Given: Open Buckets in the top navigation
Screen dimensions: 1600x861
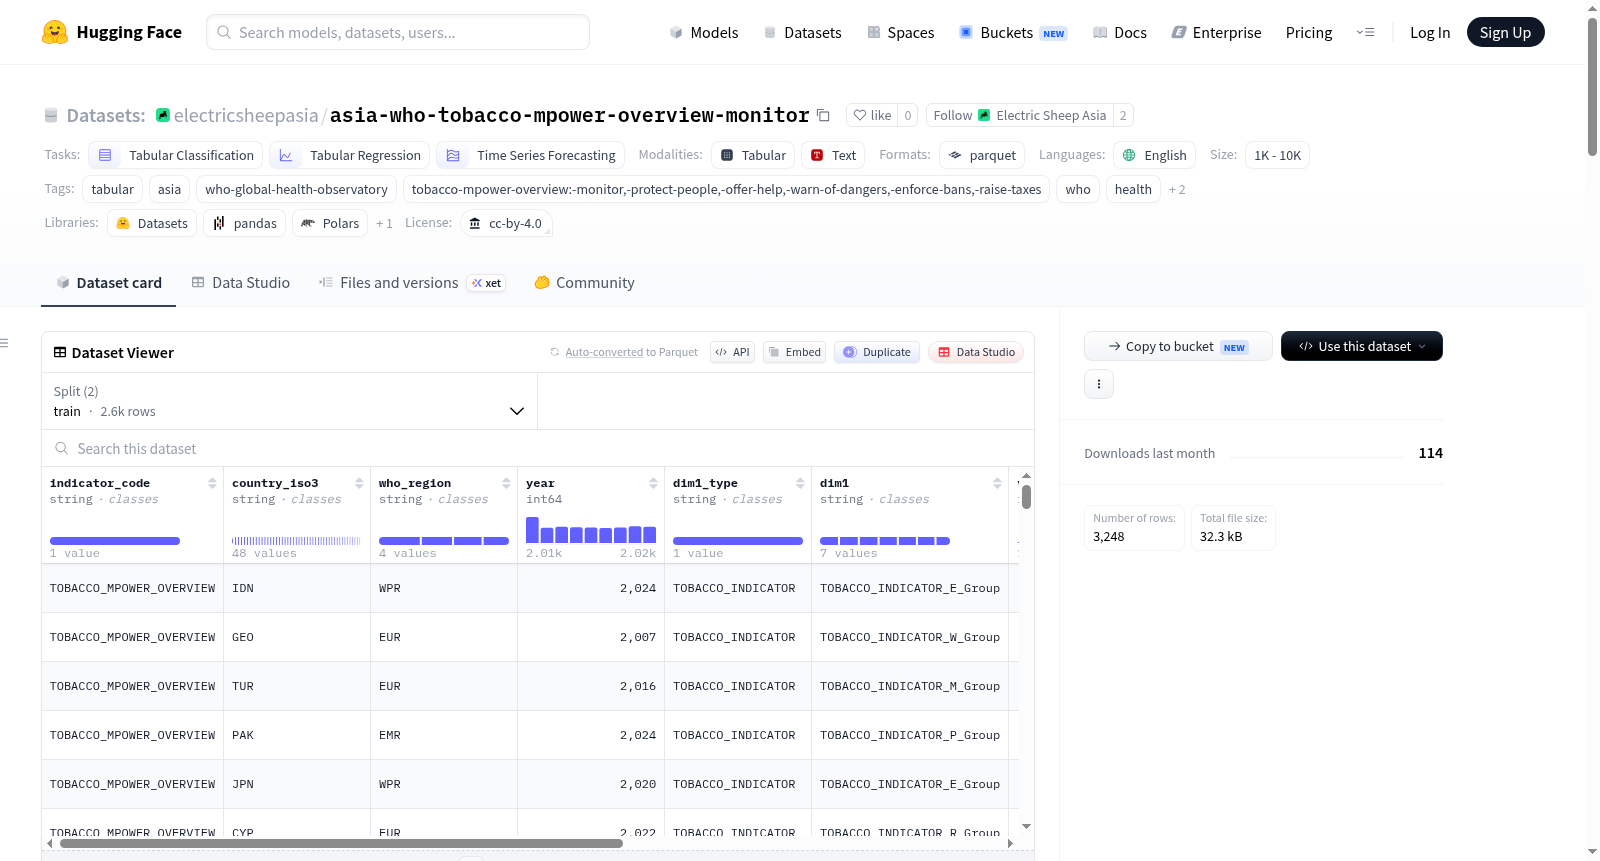Looking at the screenshot, I should (x=1013, y=32).
